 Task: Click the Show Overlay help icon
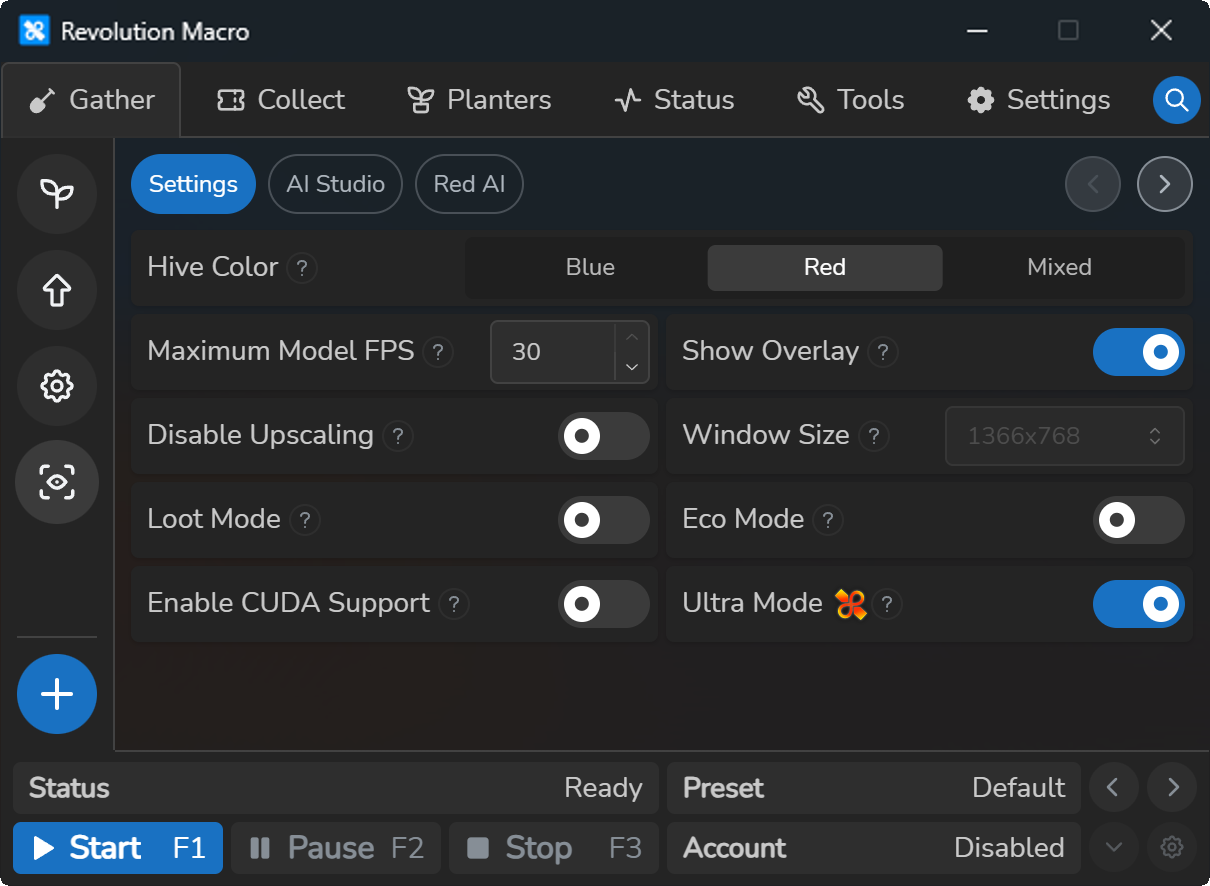click(x=883, y=352)
